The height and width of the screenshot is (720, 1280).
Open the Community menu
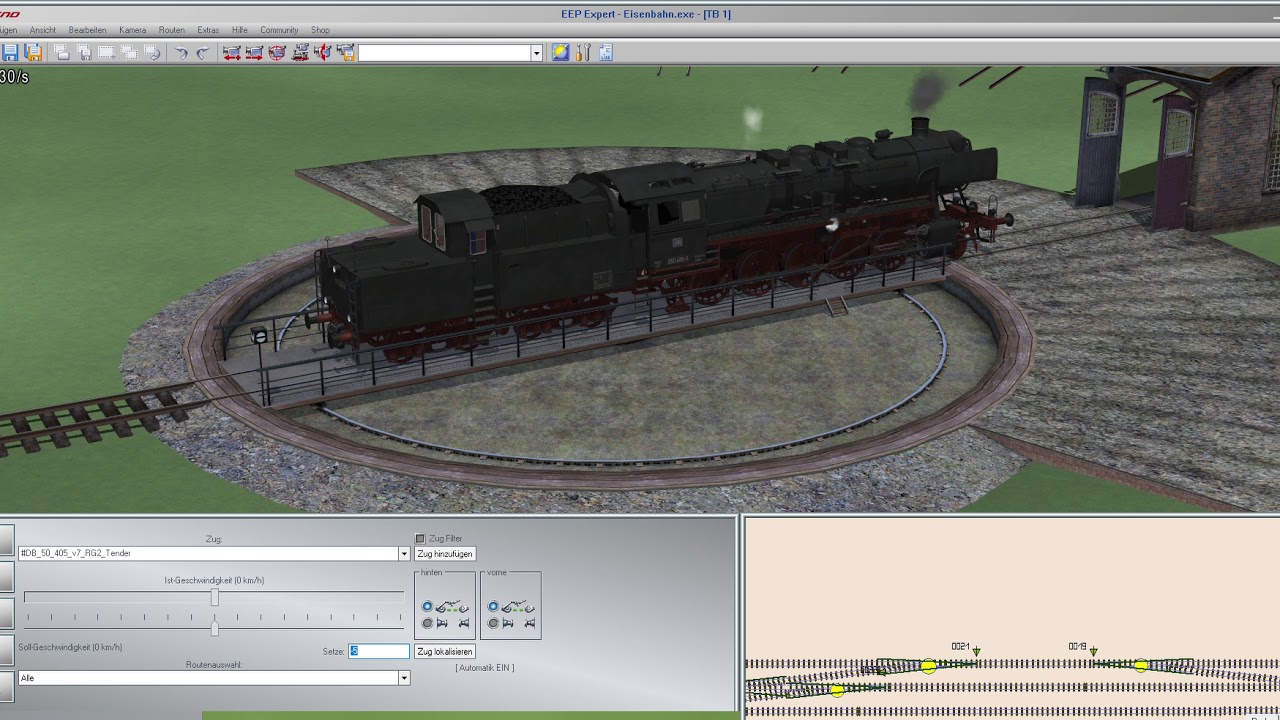coord(279,30)
